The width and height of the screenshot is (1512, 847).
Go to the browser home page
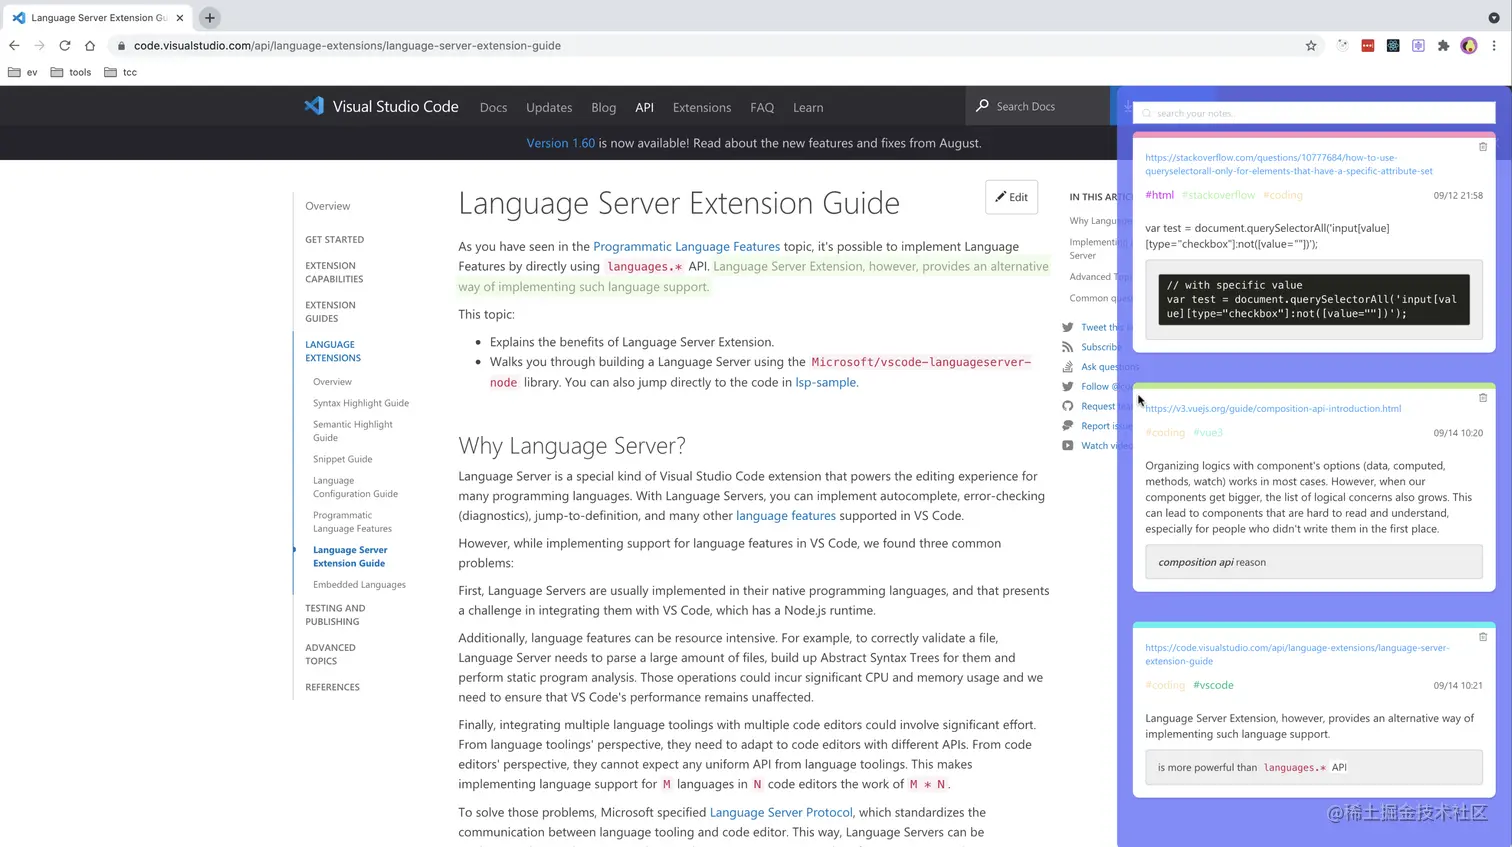point(90,45)
